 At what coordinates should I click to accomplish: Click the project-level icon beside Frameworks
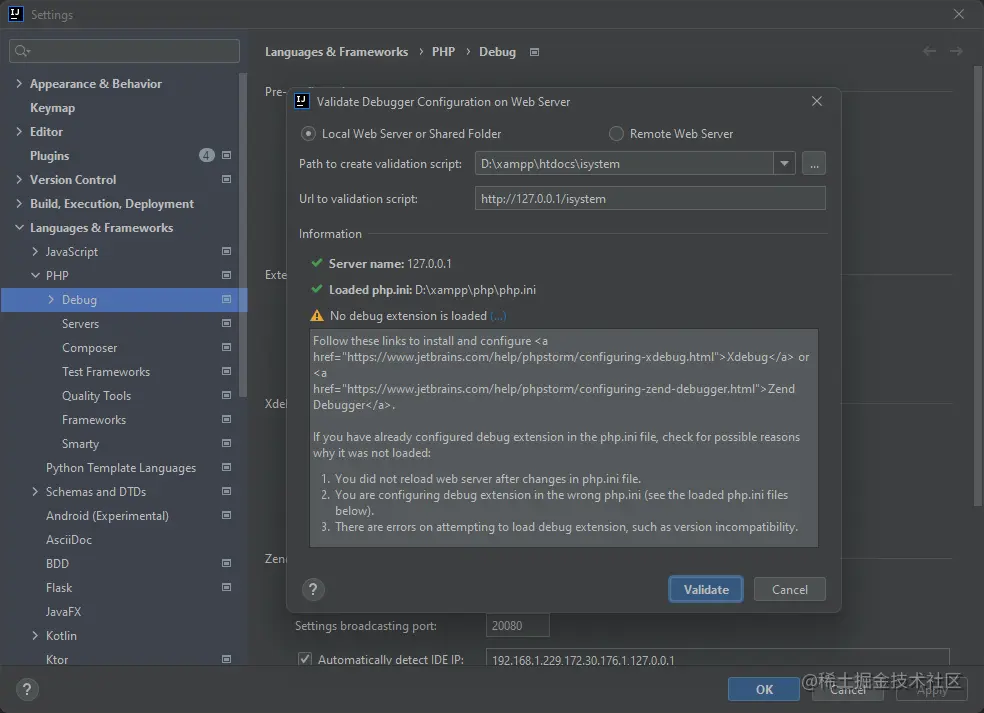pyautogui.click(x=227, y=419)
